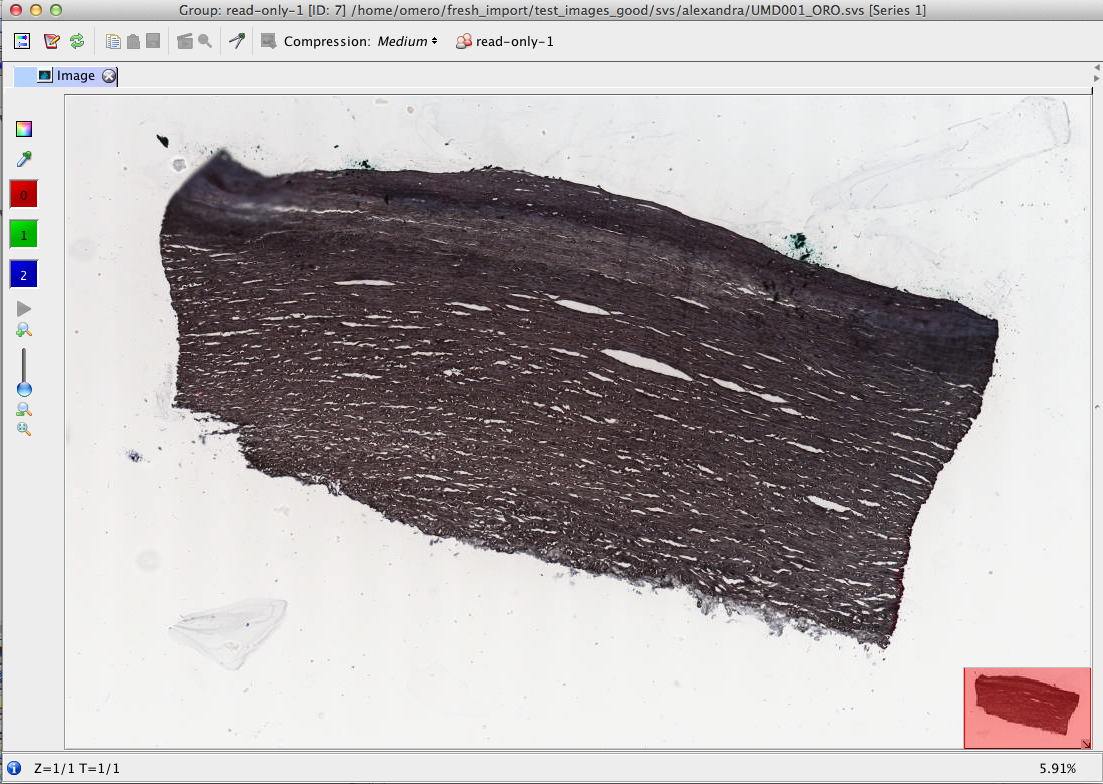Open the rendering settings icon

[22, 41]
